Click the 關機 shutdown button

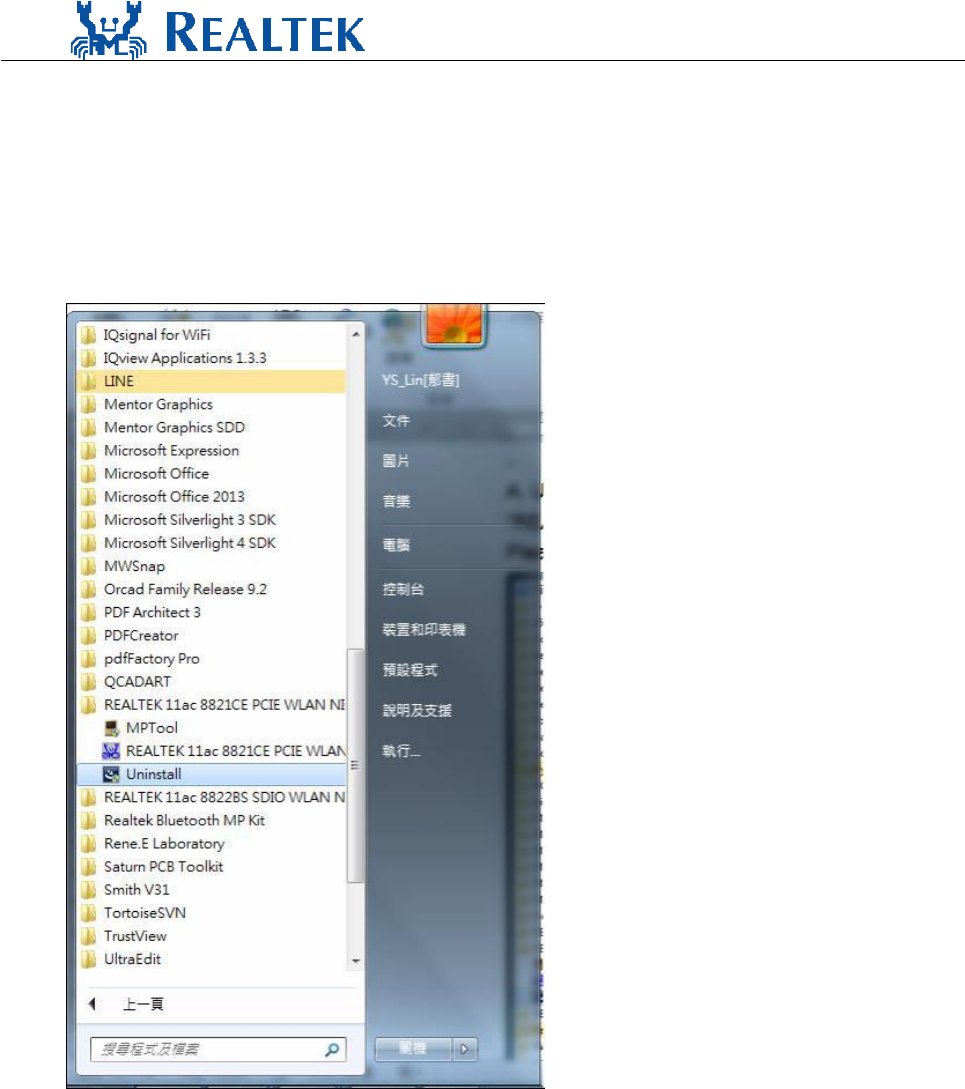click(x=413, y=1049)
